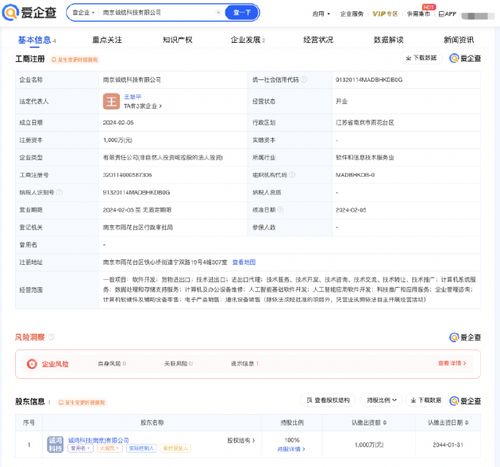500x467 pixels.
Task: Switch to the 重点关注 tab
Action: coord(107,40)
